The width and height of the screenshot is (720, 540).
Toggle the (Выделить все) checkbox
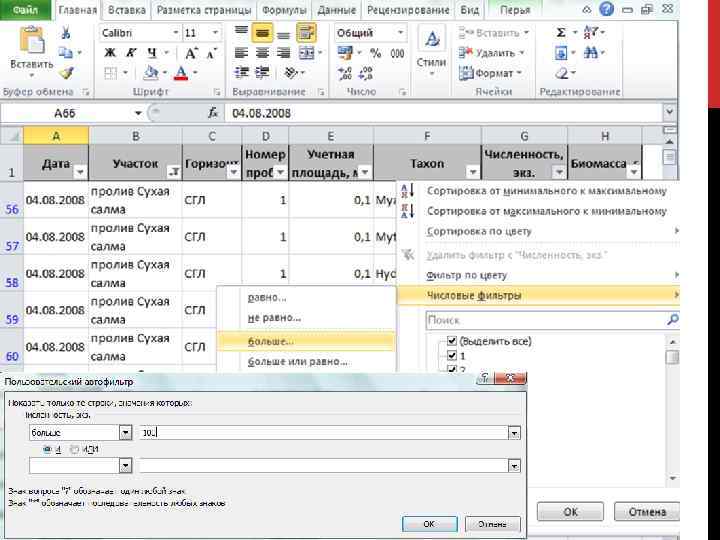point(452,341)
